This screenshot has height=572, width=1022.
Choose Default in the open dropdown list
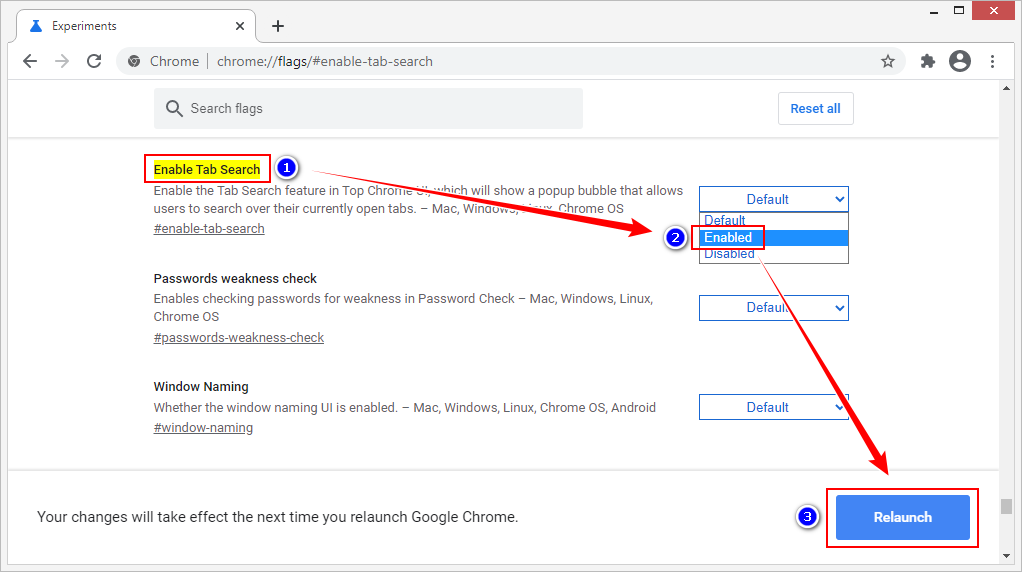tap(774, 220)
